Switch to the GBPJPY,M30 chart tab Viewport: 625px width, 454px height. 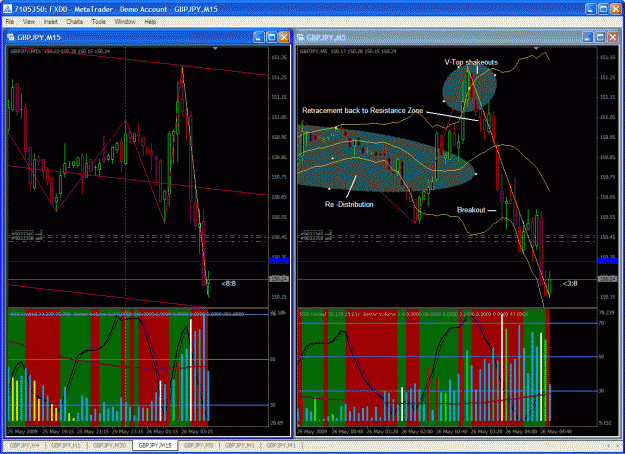pyautogui.click(x=109, y=445)
